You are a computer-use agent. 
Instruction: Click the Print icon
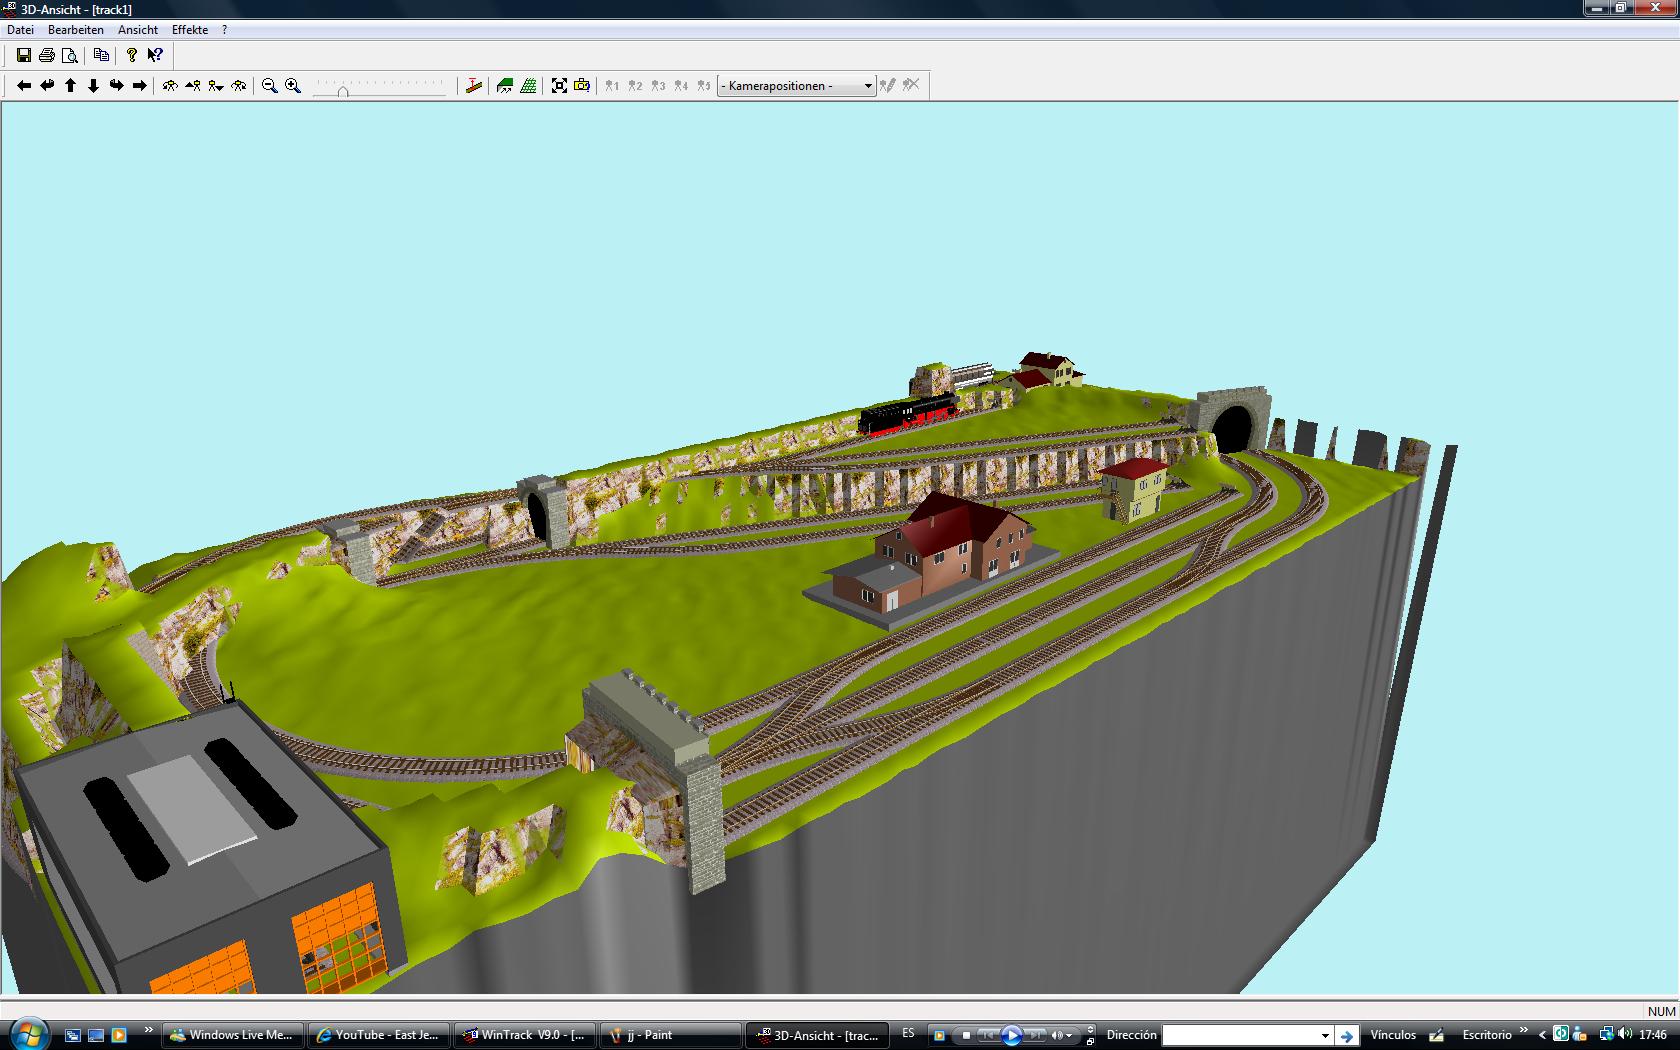tap(47, 56)
